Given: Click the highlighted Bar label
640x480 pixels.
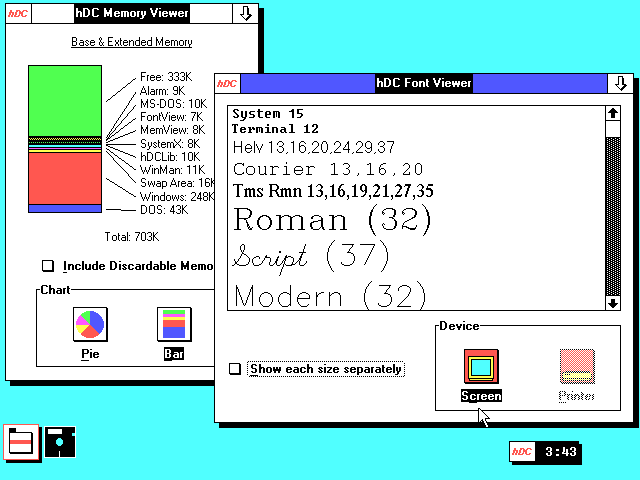Looking at the screenshot, I should point(174,353).
